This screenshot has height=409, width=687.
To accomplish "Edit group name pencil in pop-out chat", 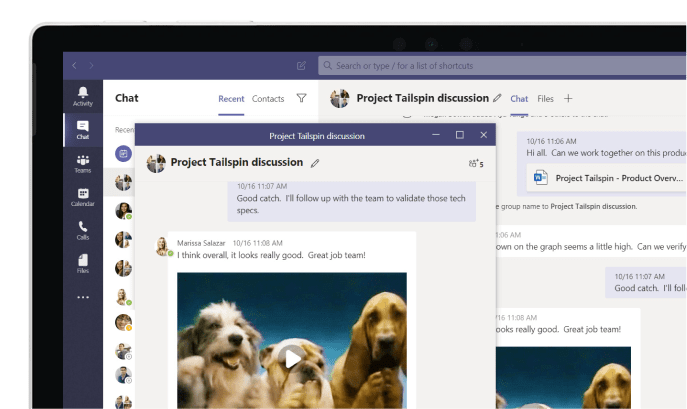I will point(315,163).
